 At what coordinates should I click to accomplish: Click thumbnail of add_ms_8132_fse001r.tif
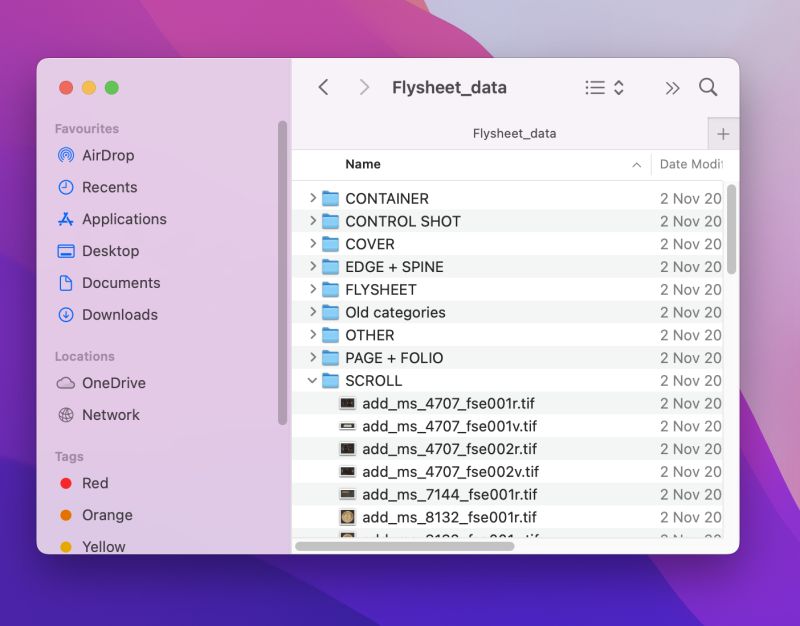click(x=347, y=517)
